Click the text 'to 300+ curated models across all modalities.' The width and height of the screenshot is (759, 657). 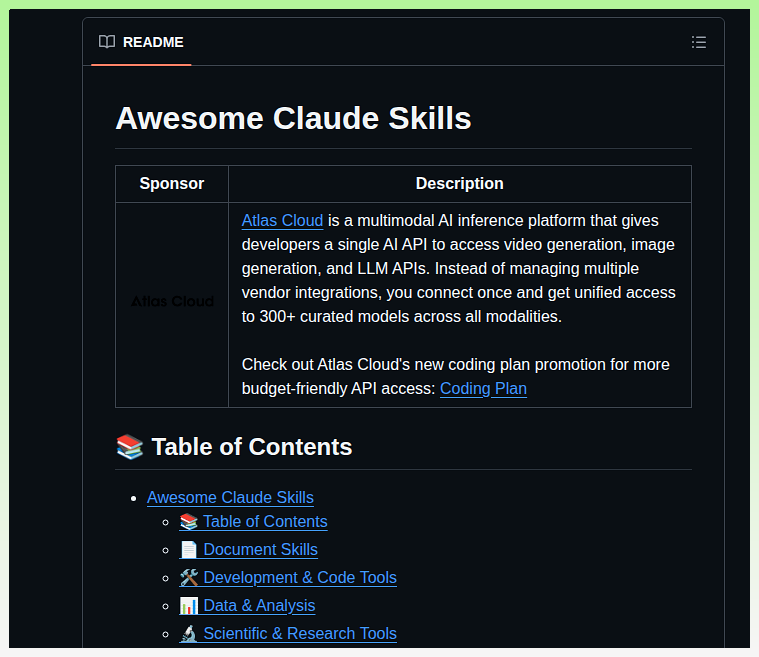click(x=402, y=317)
